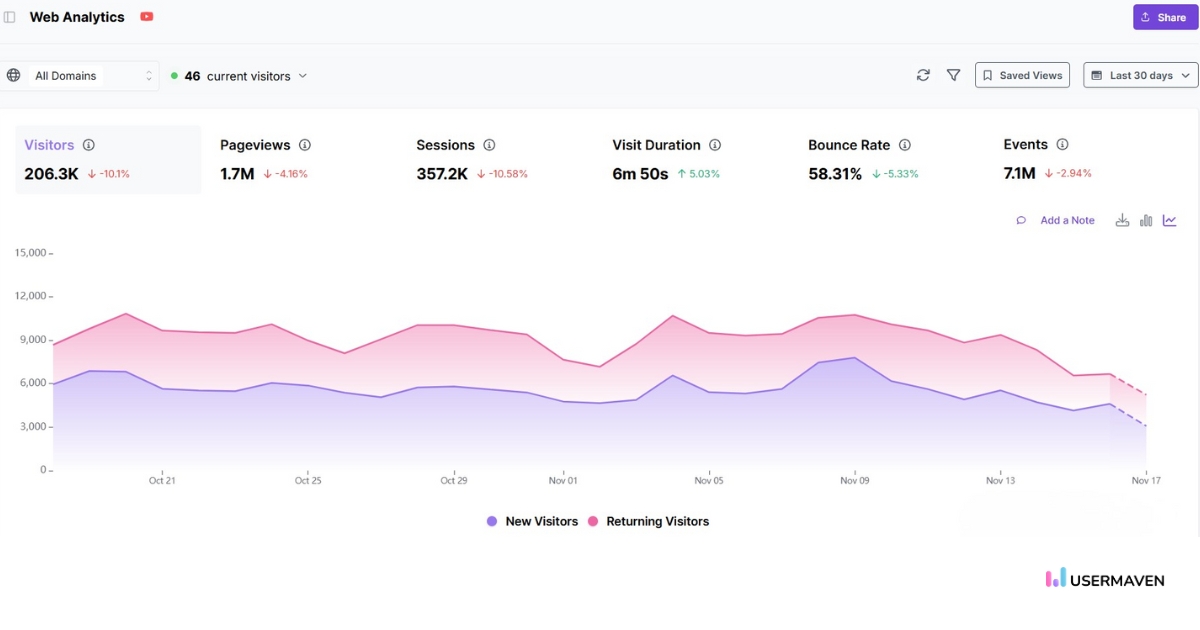Select the line chart view icon

1170,220
